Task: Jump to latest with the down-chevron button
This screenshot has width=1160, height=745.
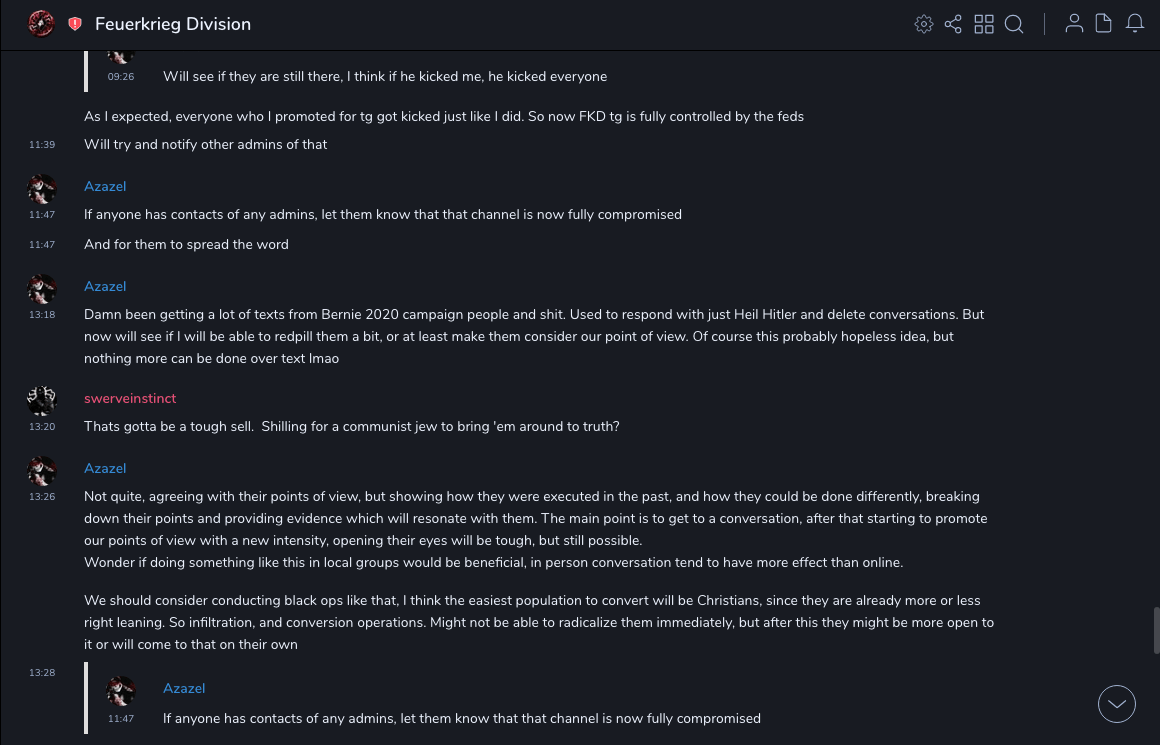Action: click(1117, 704)
